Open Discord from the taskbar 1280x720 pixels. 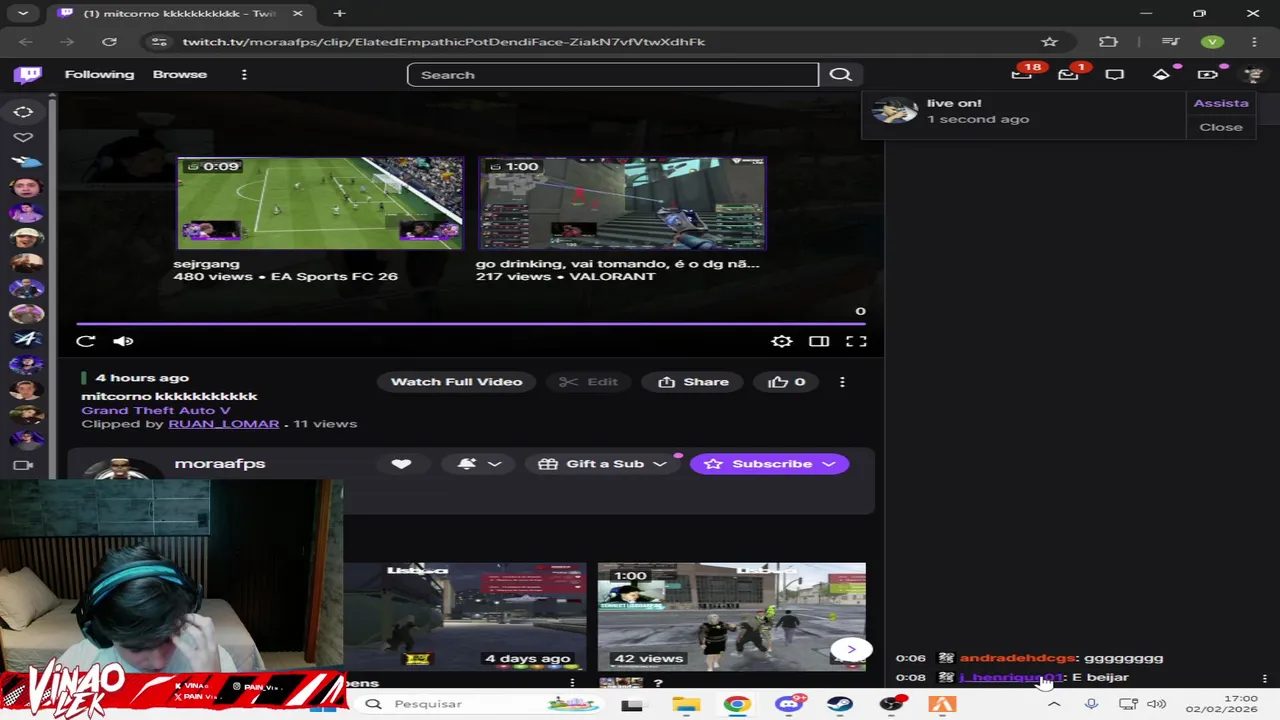[789, 704]
